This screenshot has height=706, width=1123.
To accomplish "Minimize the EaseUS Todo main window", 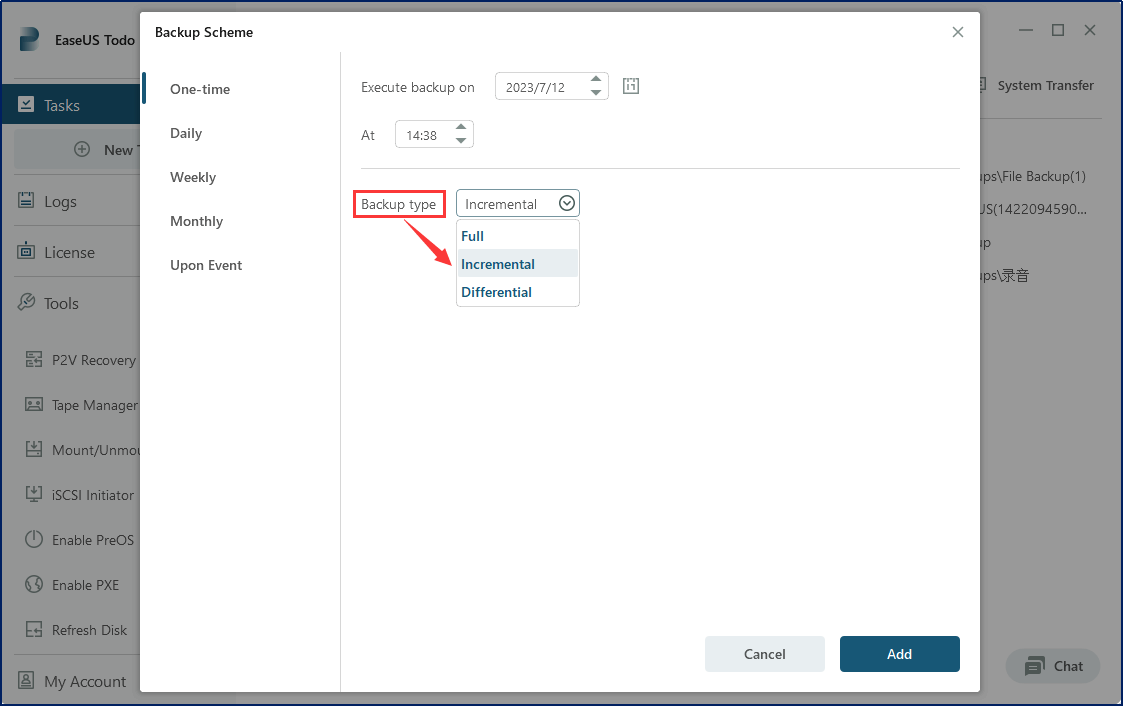I will click(x=1026, y=30).
